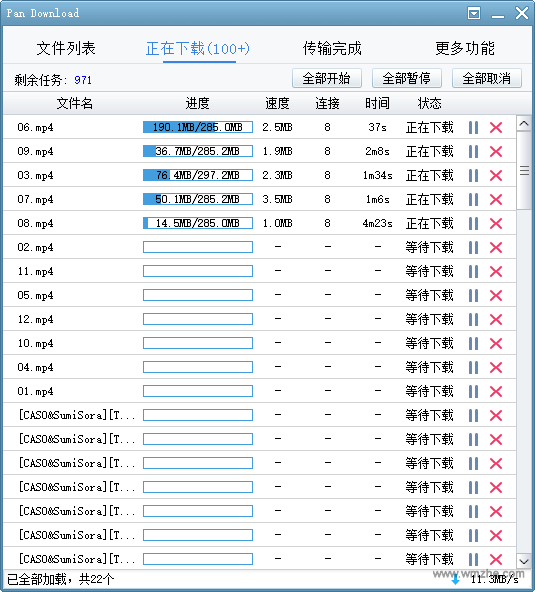Open the 传输完成 tab

click(x=332, y=48)
